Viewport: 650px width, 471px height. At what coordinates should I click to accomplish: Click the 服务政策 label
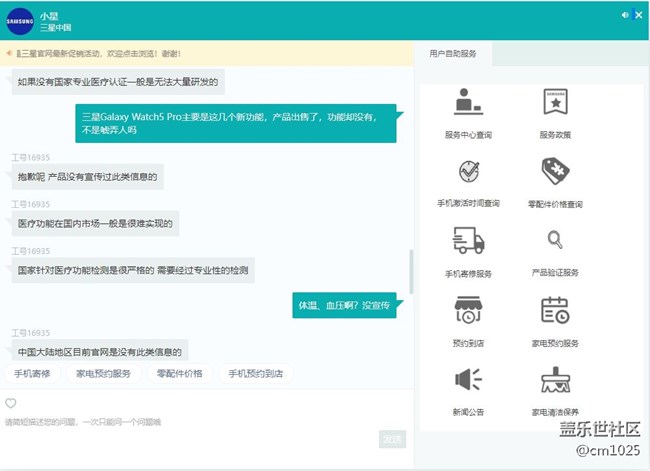tap(555, 135)
